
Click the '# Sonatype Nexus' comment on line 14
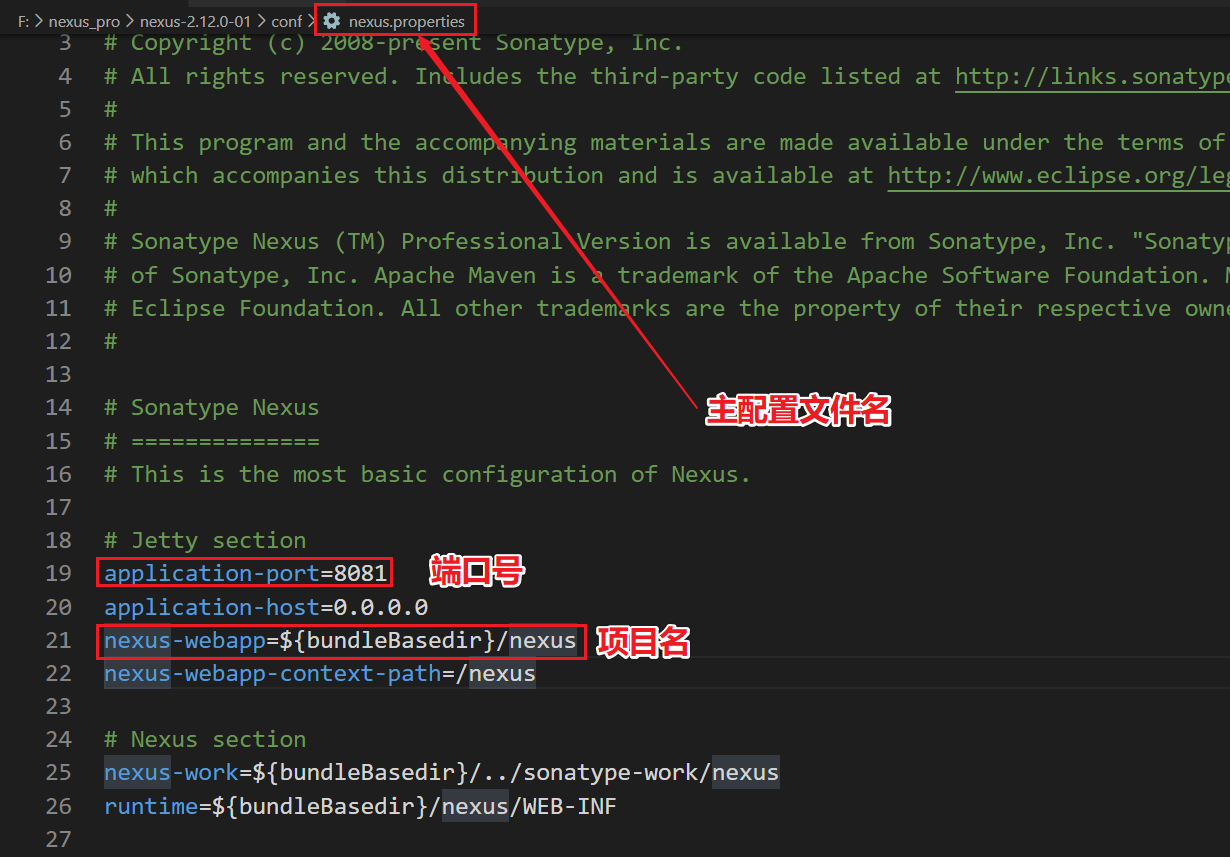pos(212,407)
